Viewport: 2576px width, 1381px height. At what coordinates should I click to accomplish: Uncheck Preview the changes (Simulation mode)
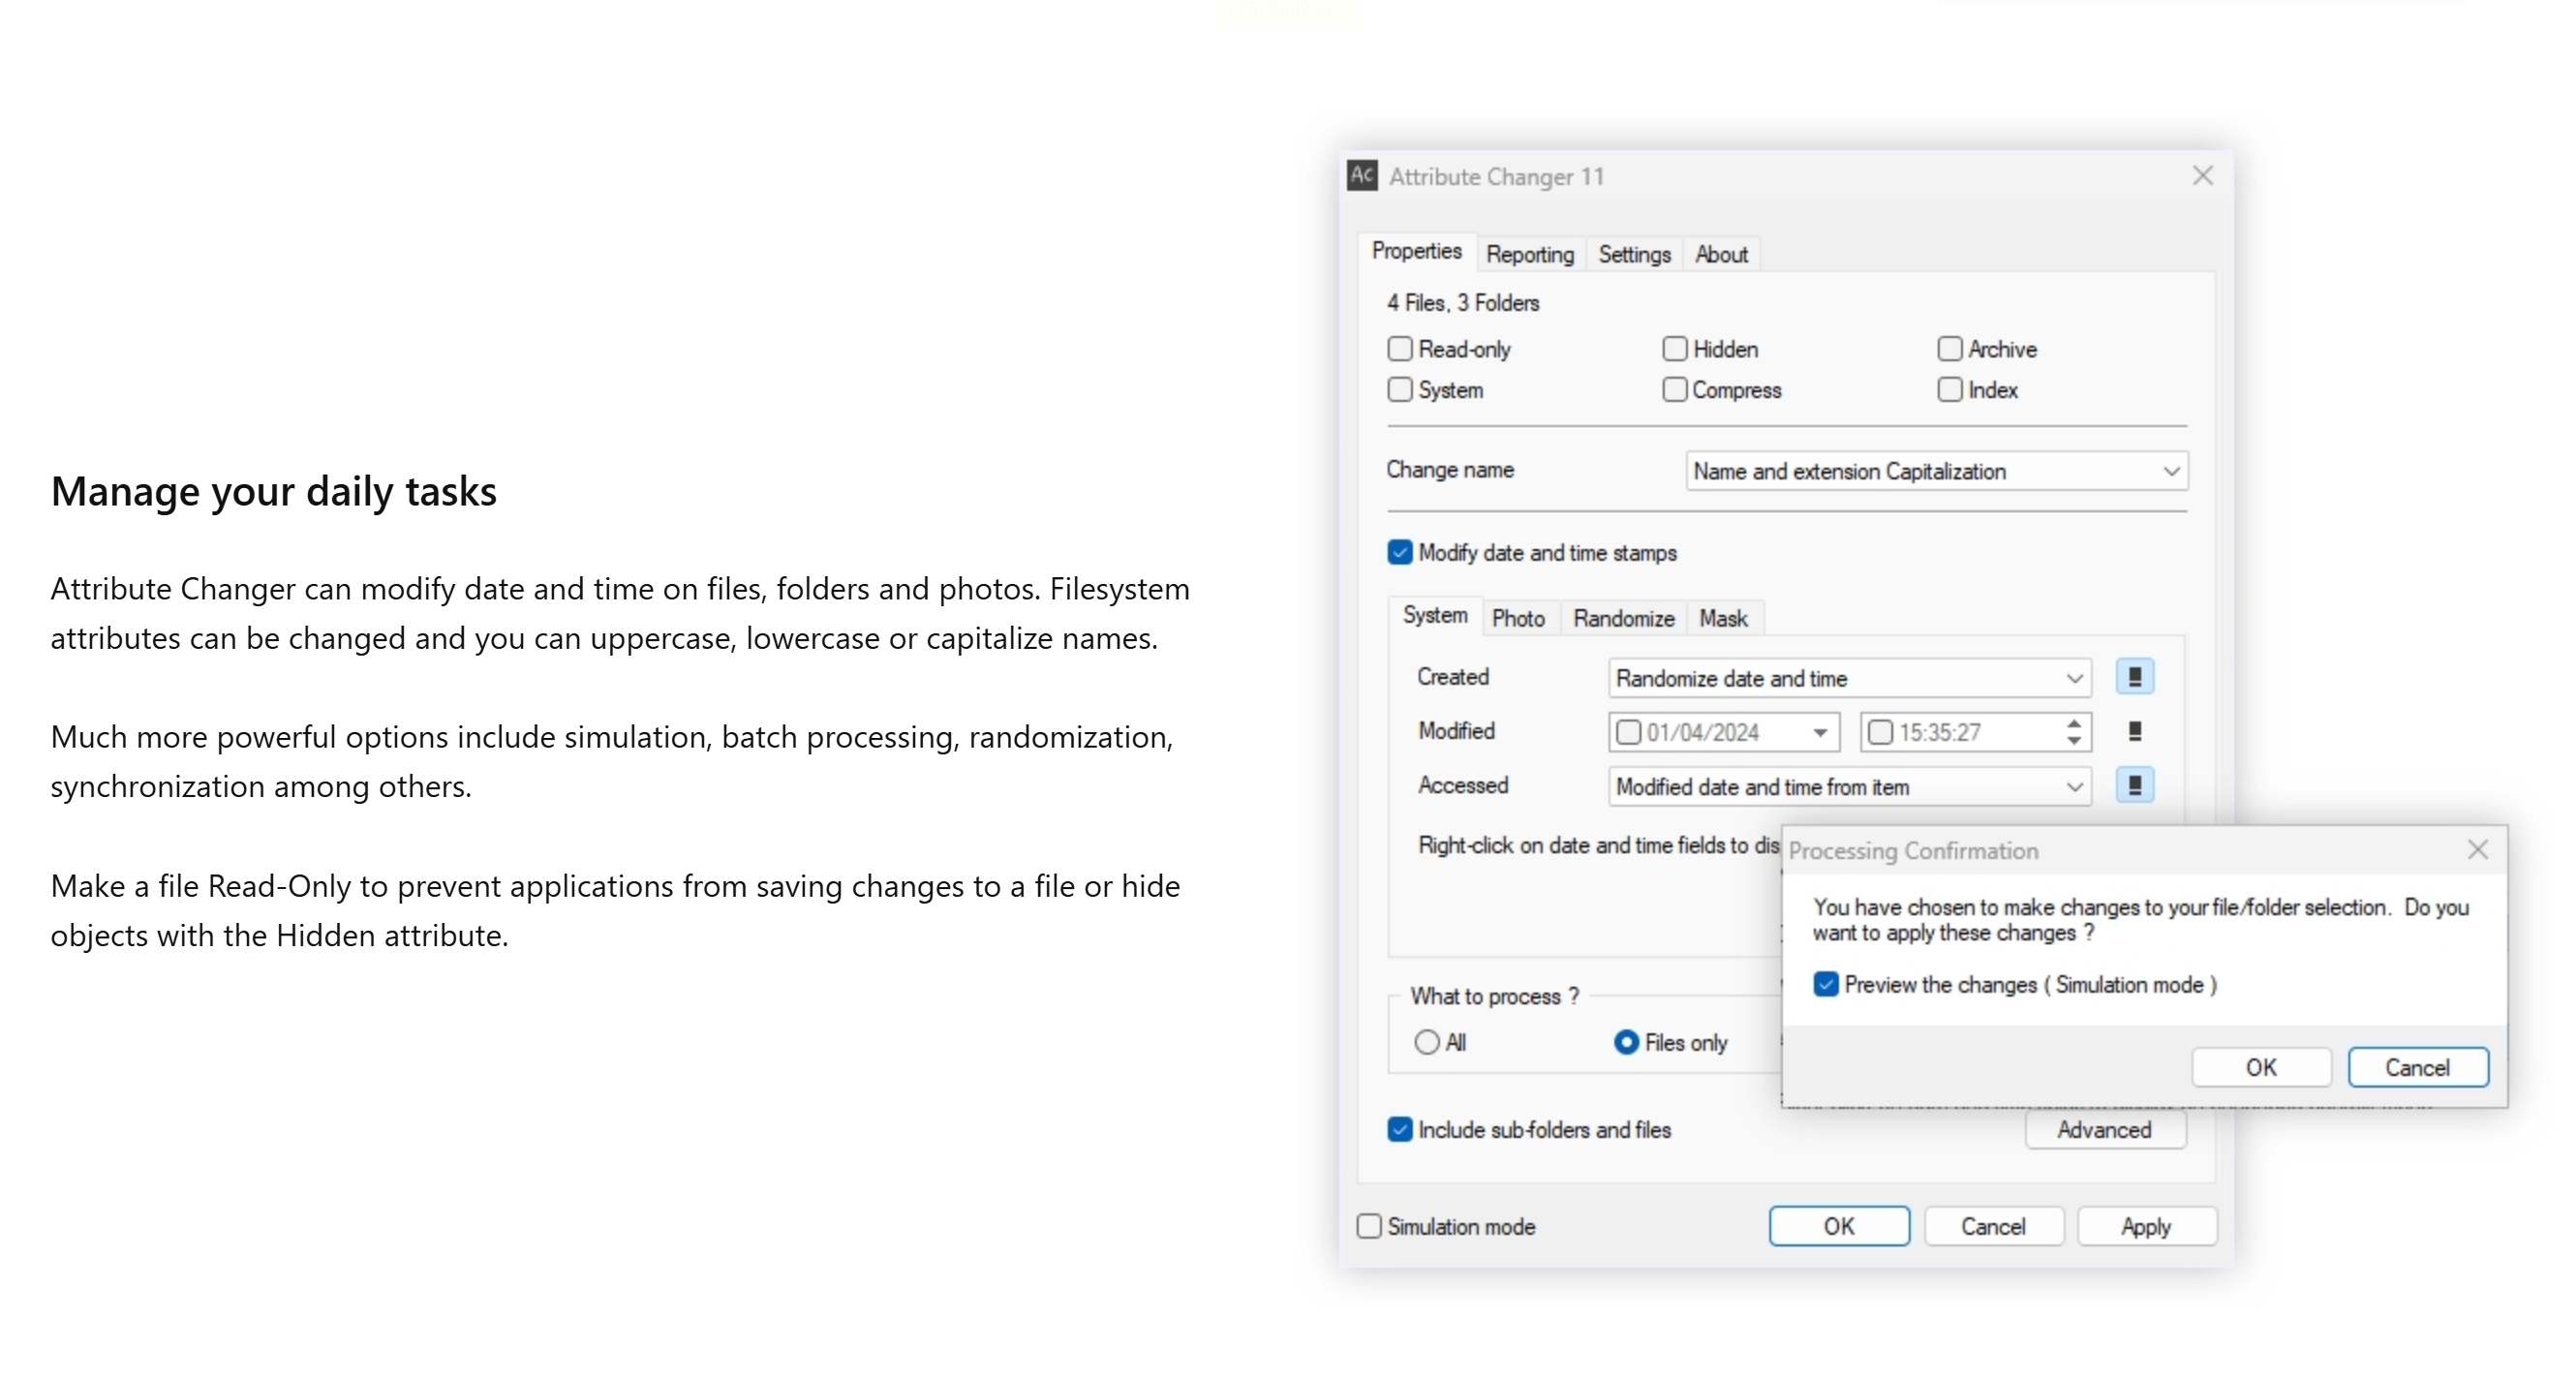click(1825, 985)
